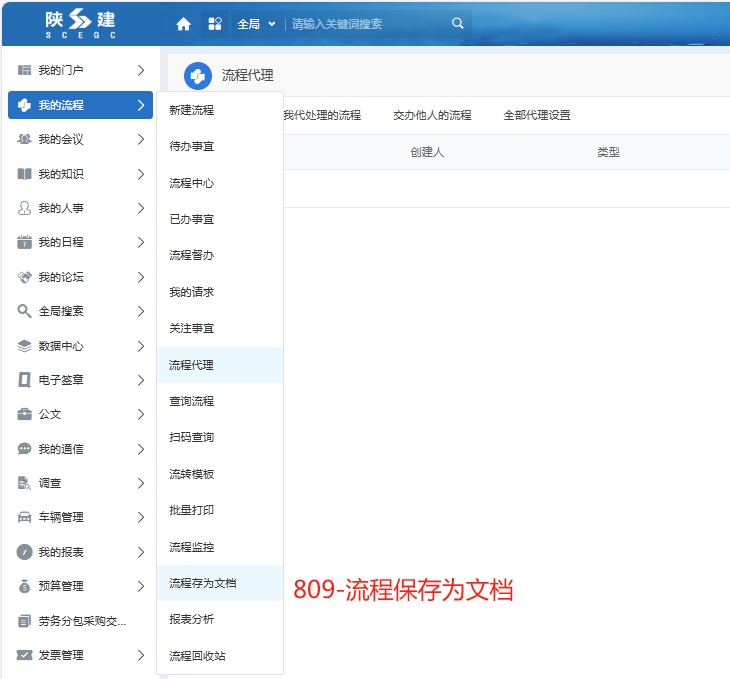Open the 全局 search scope dropdown
This screenshot has width=730, height=679.
256,24
